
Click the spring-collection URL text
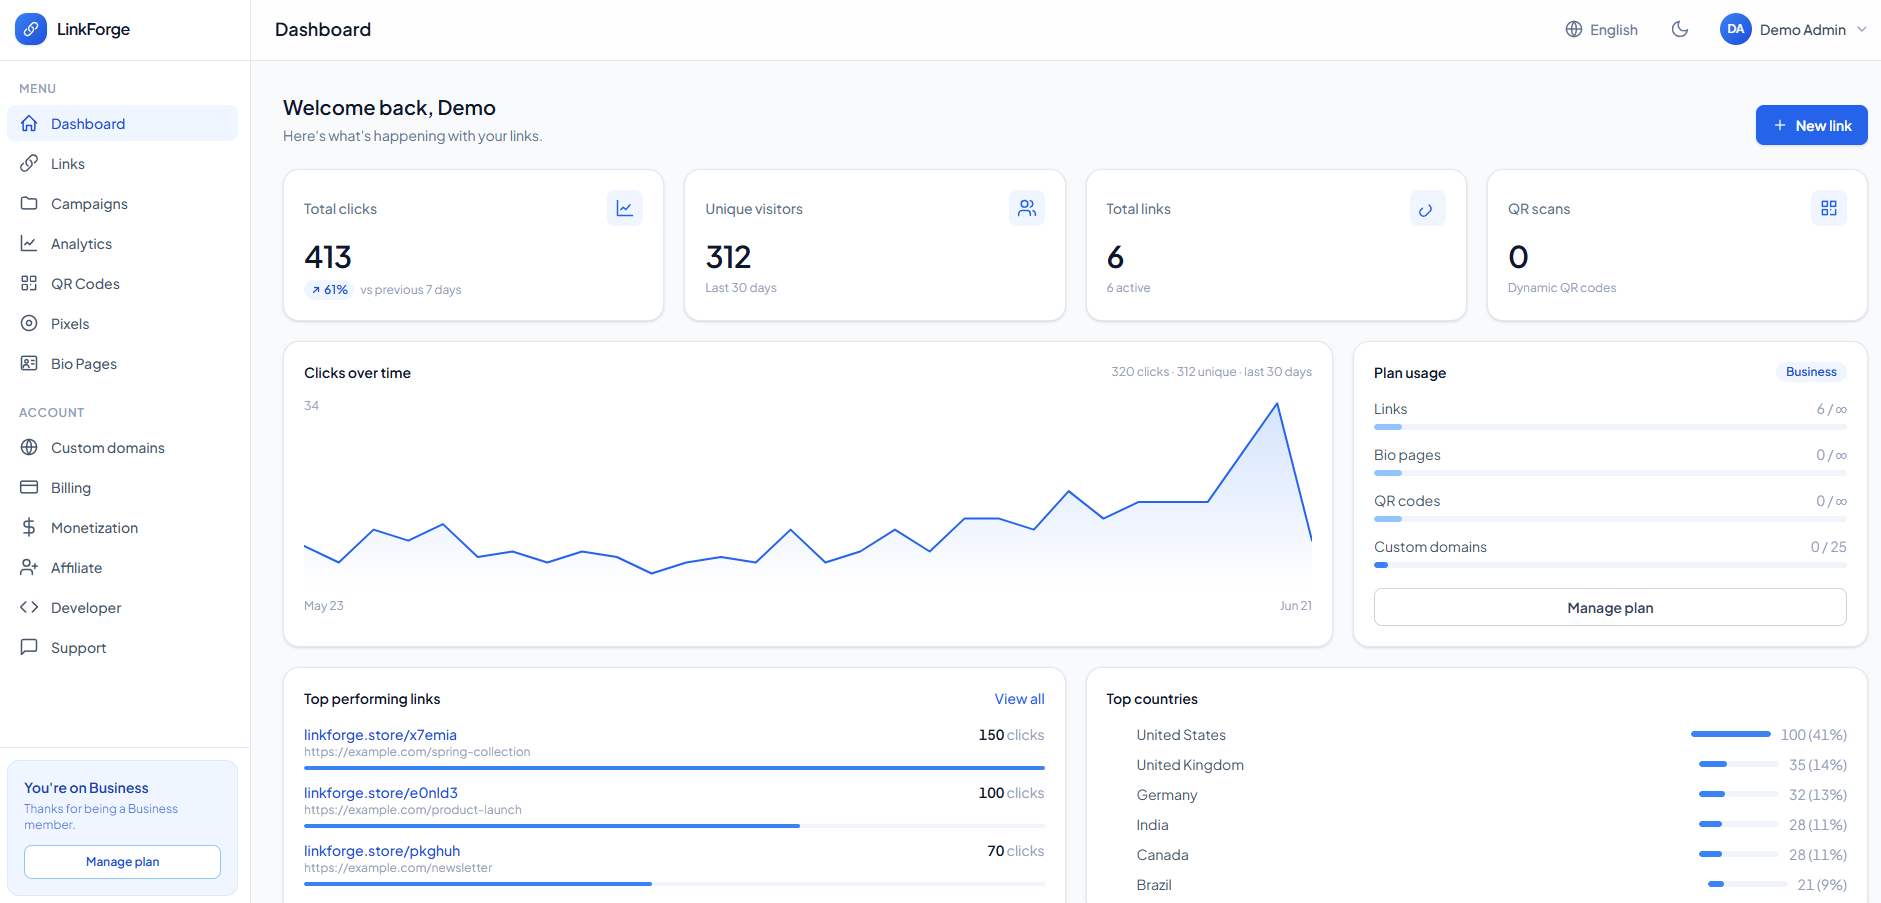pos(417,751)
